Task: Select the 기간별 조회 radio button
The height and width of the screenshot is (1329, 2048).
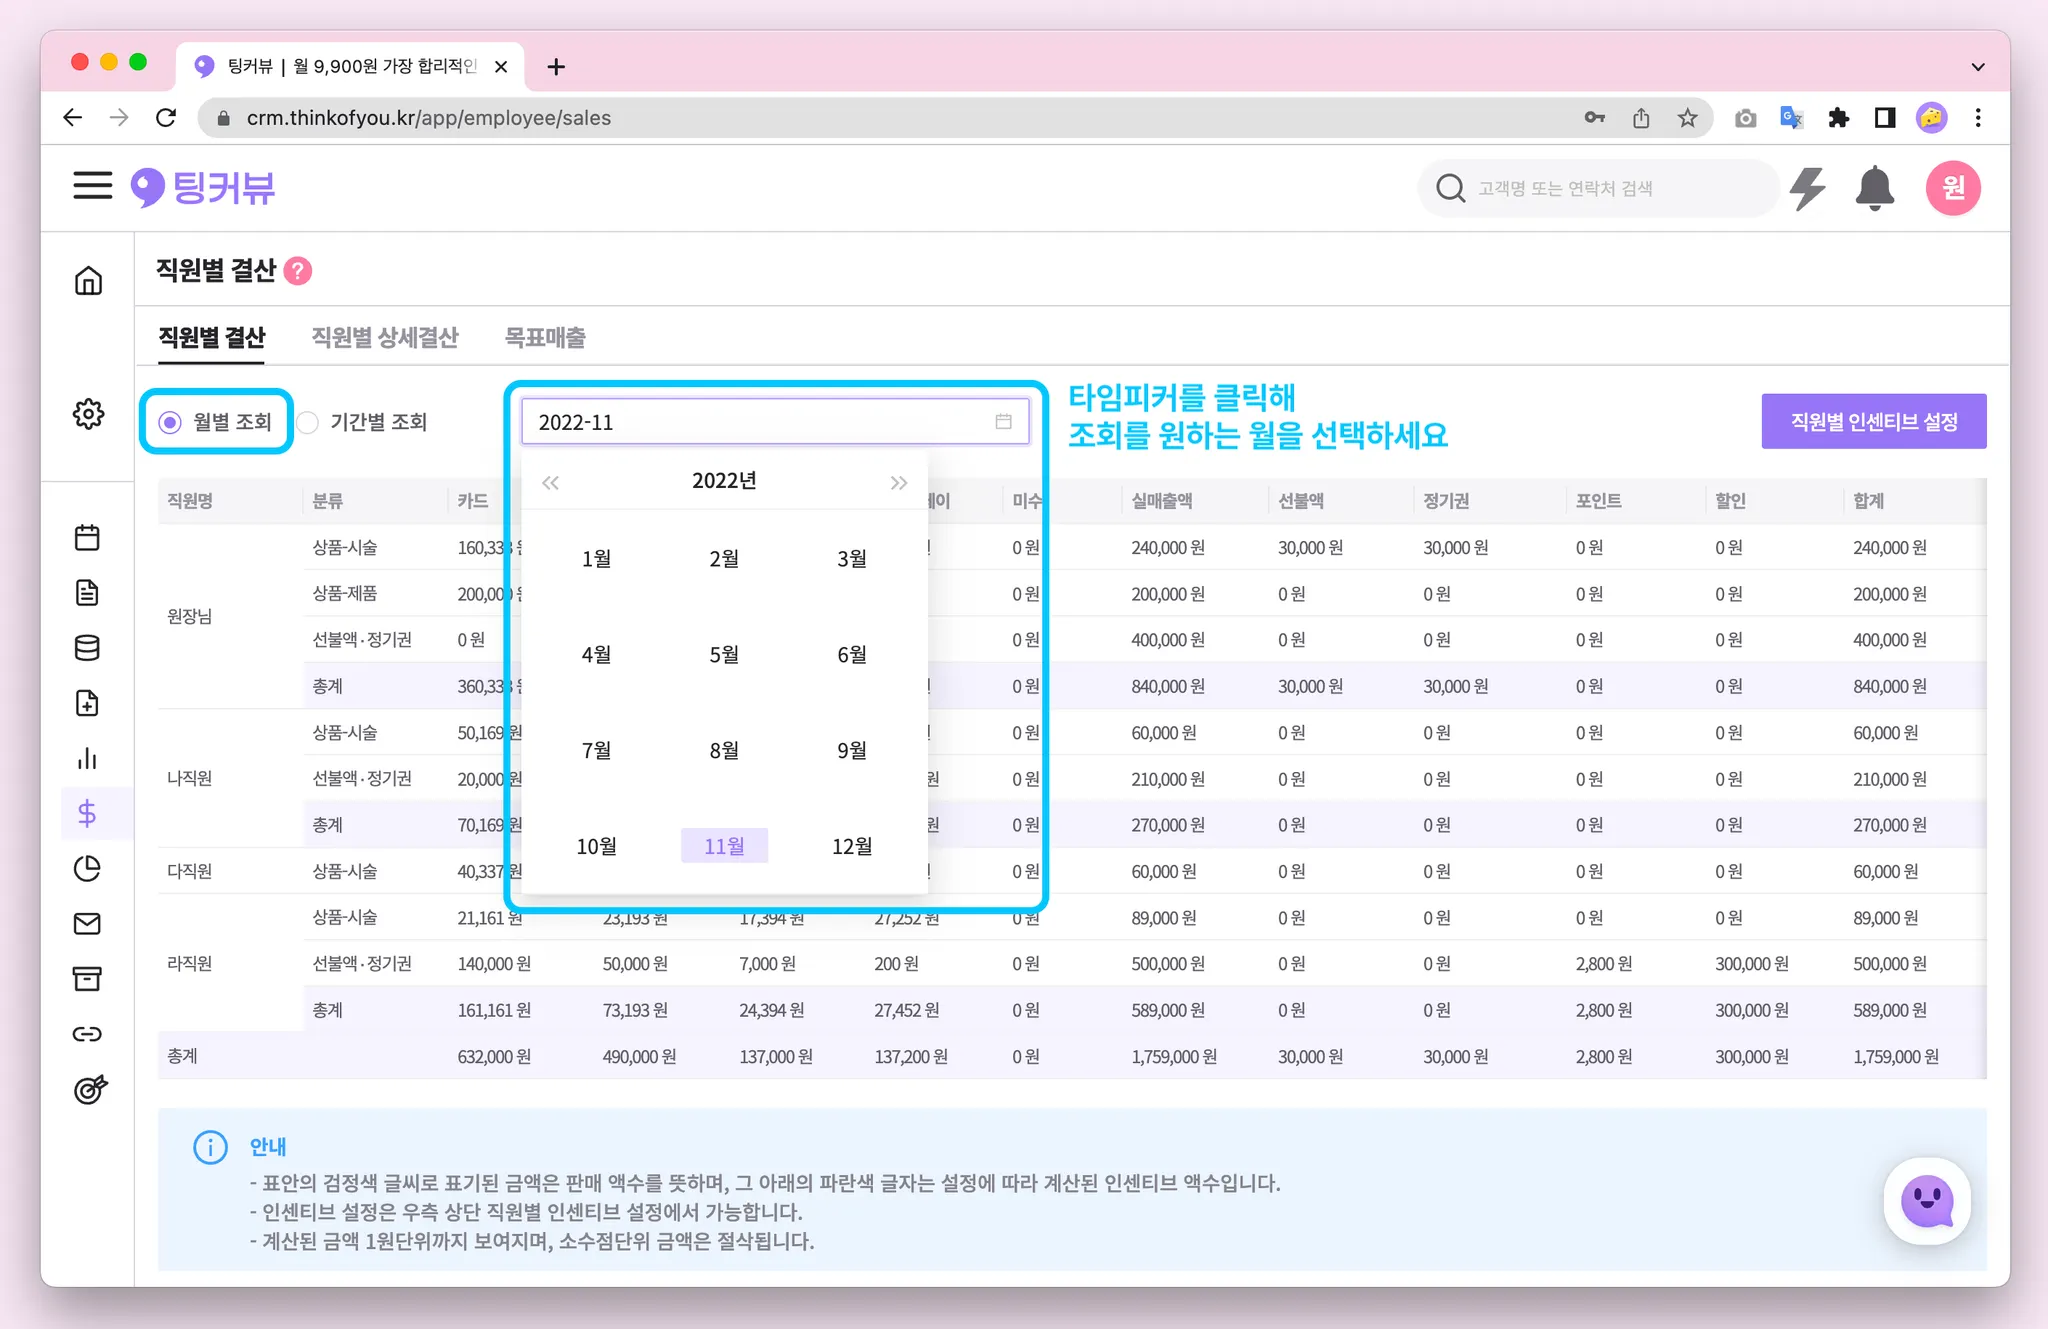Action: [x=308, y=422]
